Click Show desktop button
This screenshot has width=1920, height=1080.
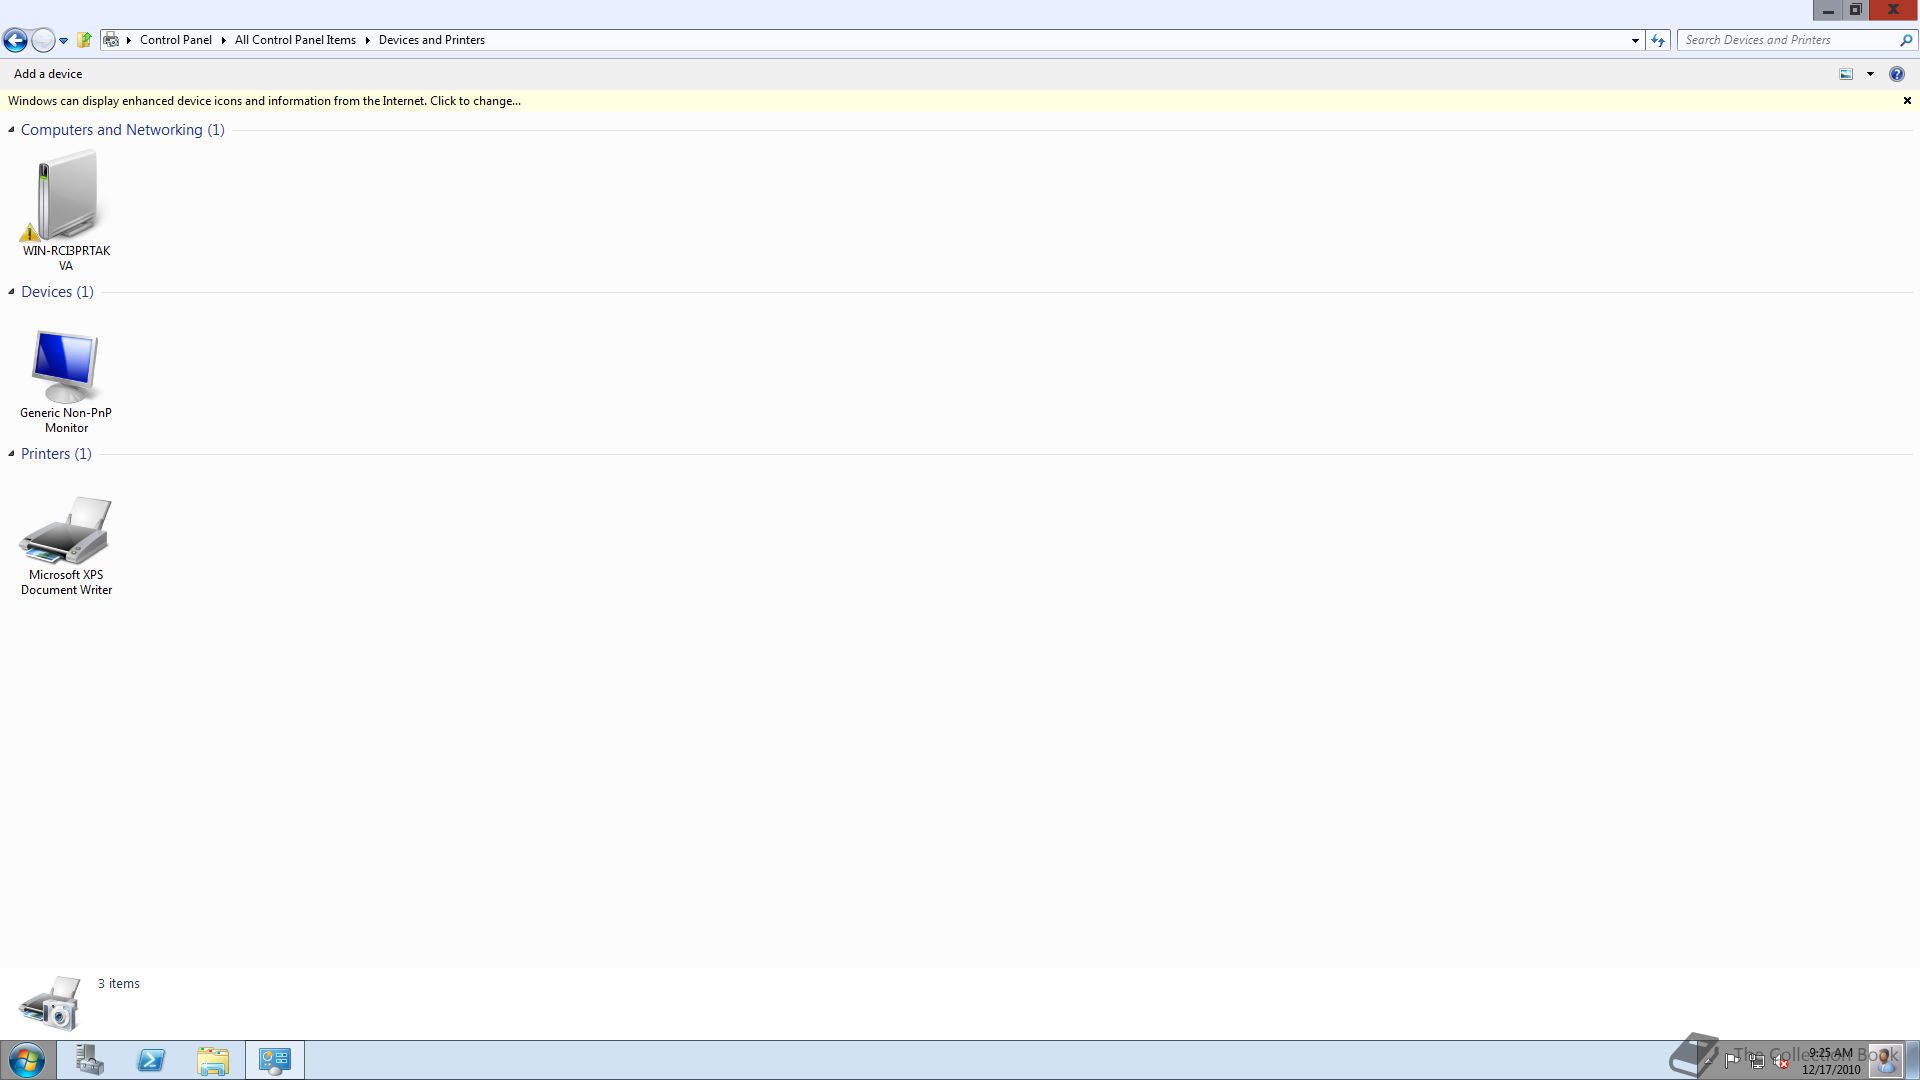coord(1913,1061)
